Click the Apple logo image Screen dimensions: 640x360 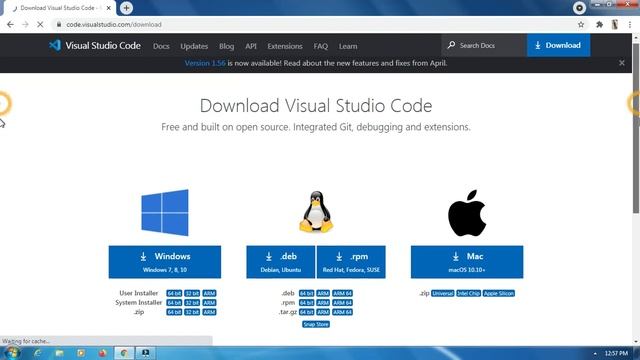(x=467, y=213)
